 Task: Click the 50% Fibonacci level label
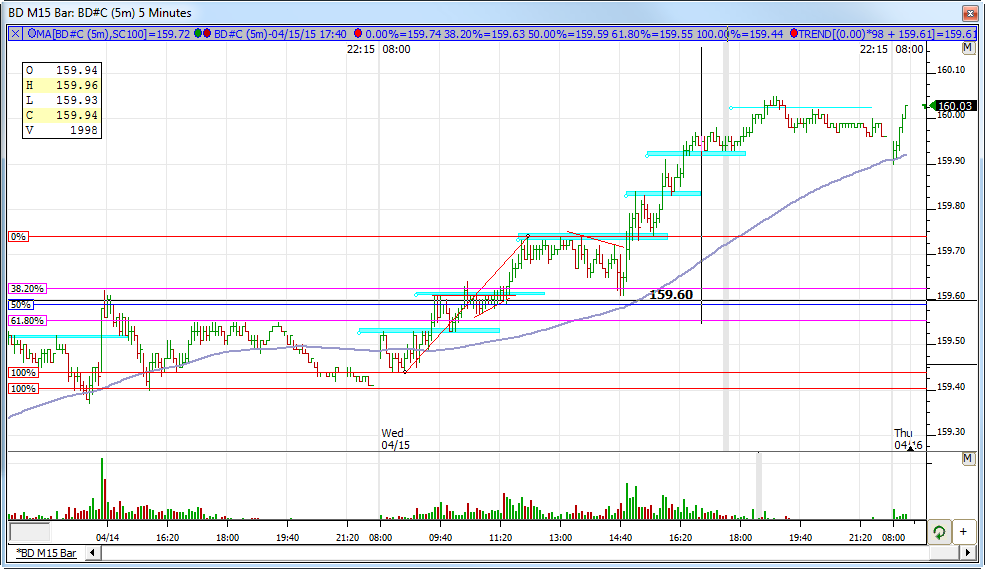(21, 305)
